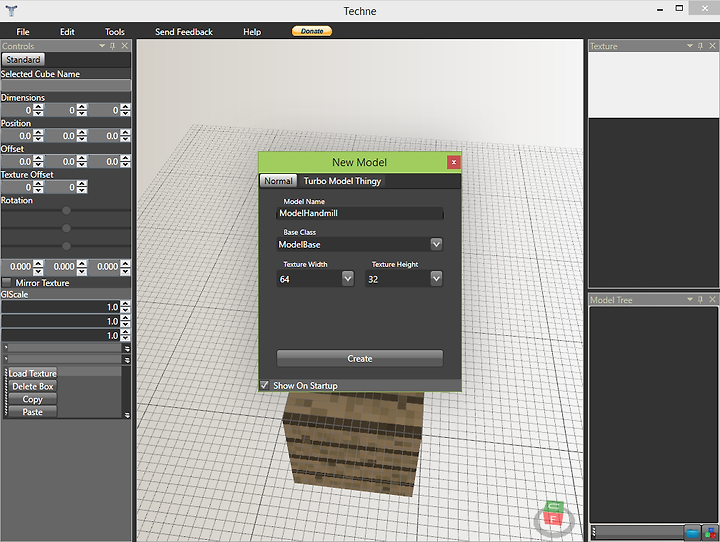Toggle pin on the Texture panel
The height and width of the screenshot is (542, 720).
(x=701, y=46)
